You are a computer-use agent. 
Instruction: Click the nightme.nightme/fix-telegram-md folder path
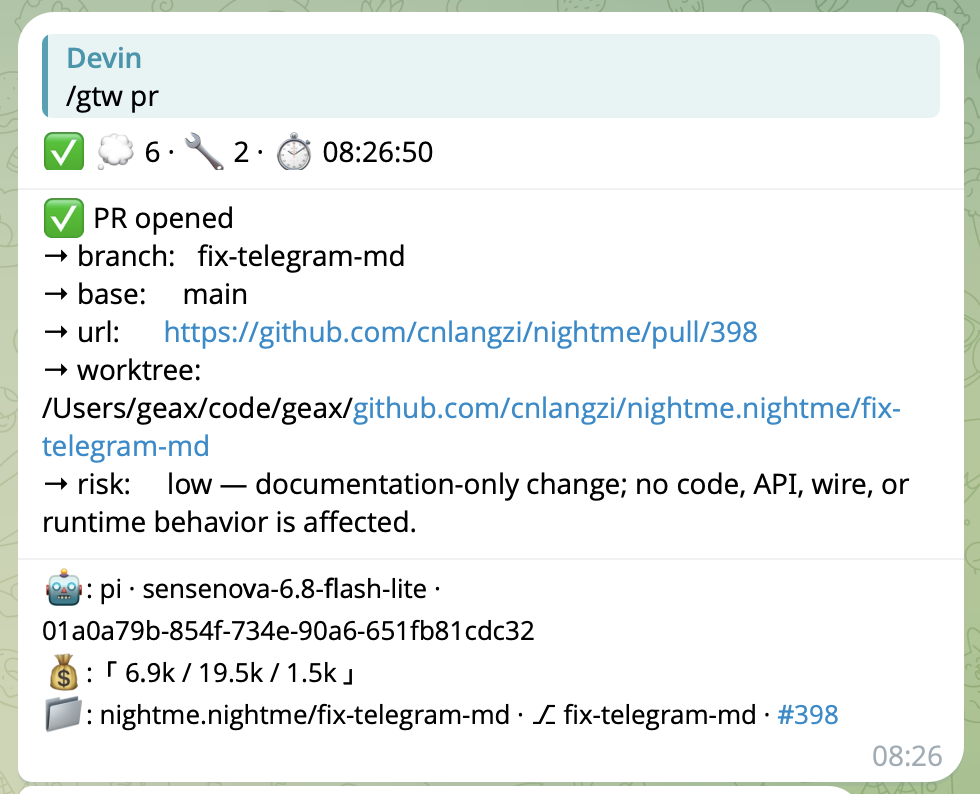[x=304, y=715]
